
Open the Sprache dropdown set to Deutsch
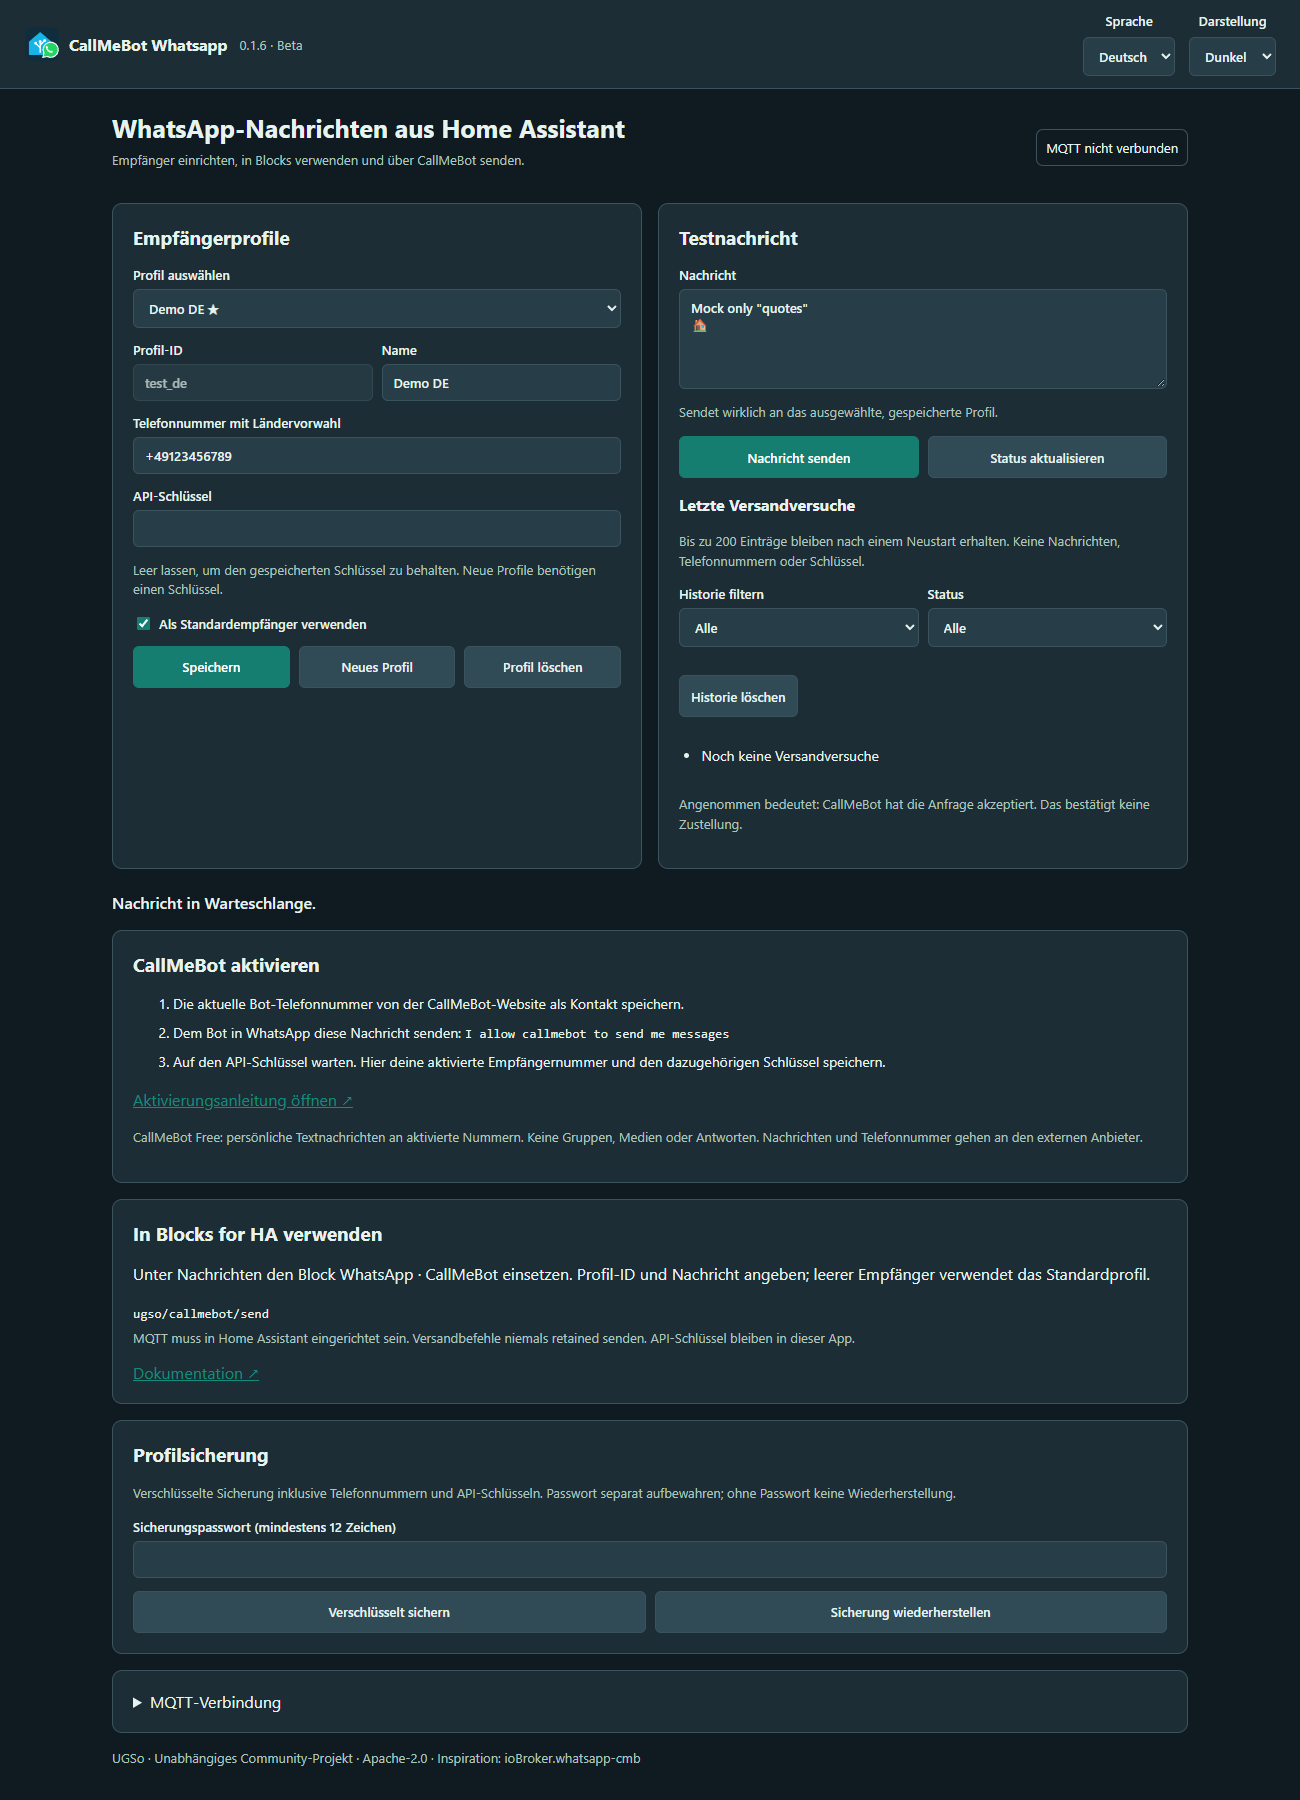(1129, 57)
